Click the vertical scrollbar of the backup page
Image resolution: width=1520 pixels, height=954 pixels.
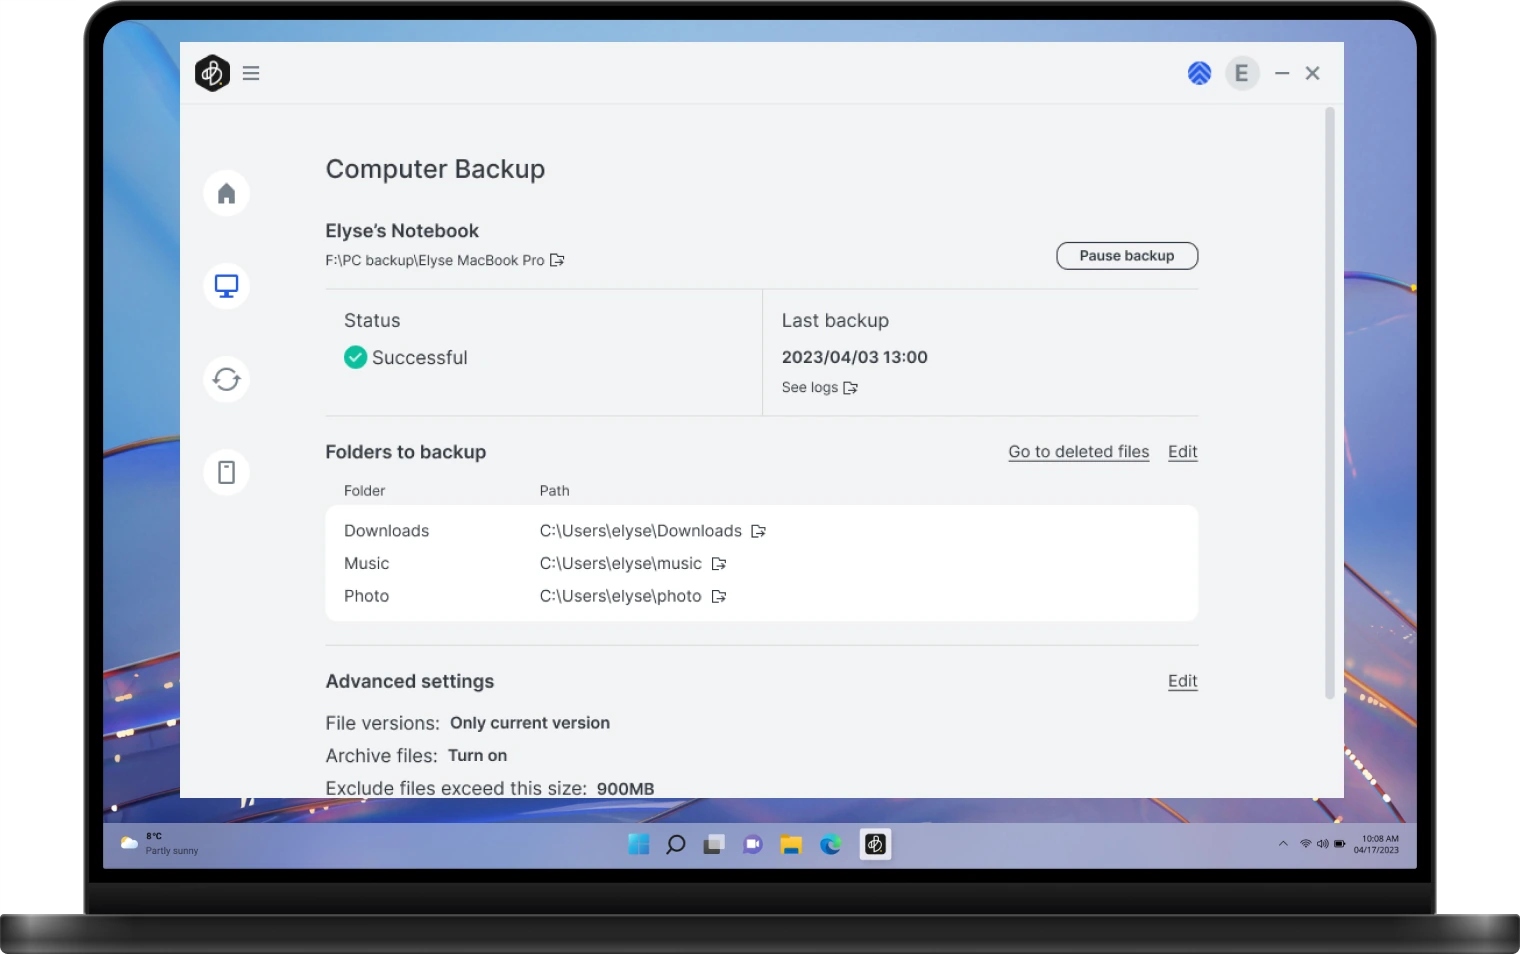click(x=1330, y=403)
